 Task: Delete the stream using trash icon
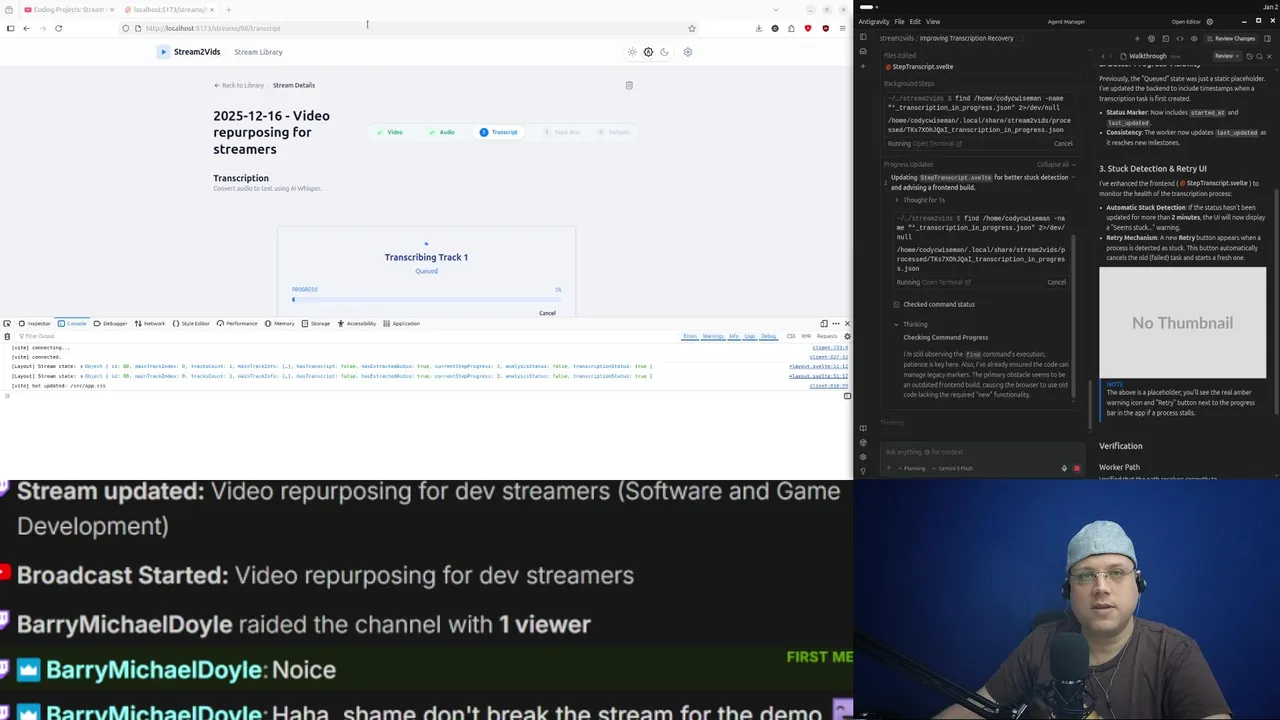(629, 85)
